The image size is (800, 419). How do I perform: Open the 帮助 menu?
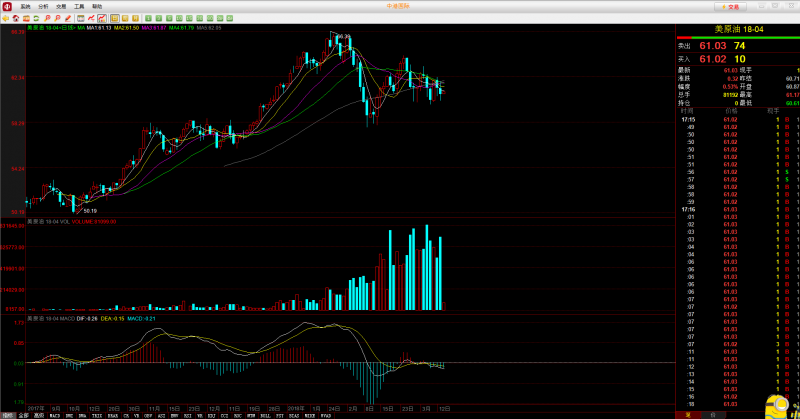click(x=97, y=7)
